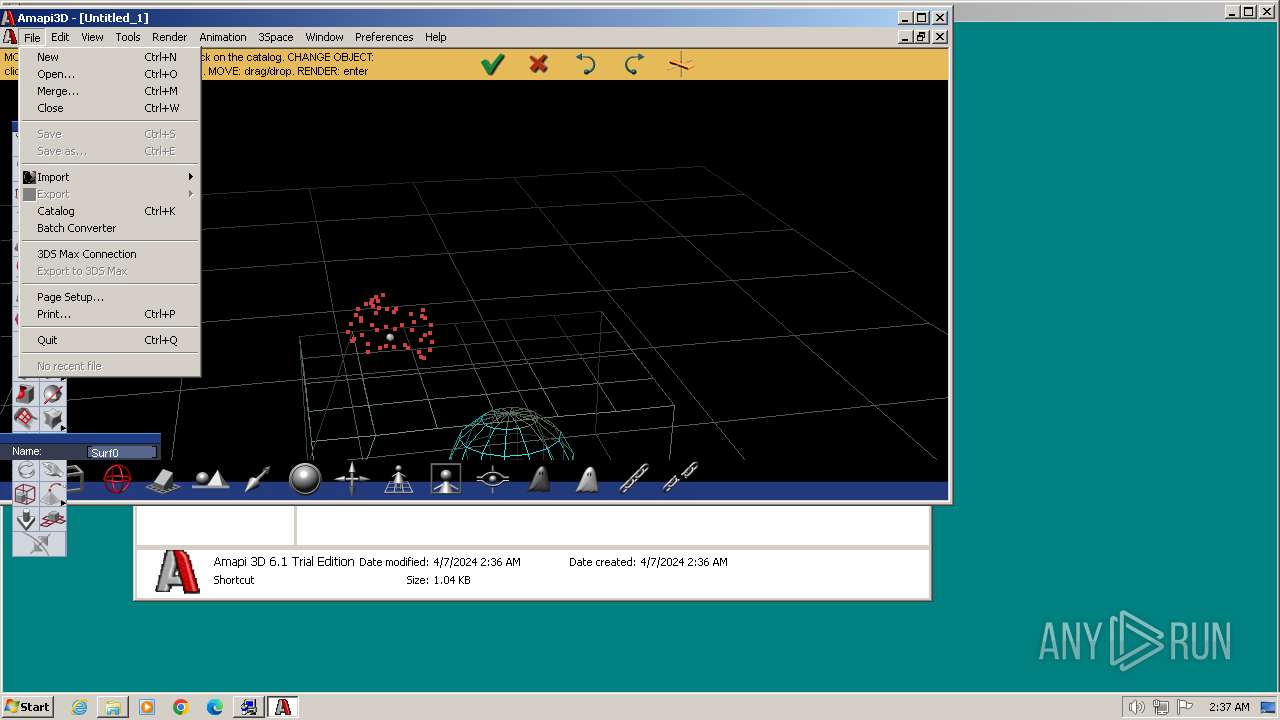Expand the Import submenu arrow
The image size is (1280, 720).
190,177
